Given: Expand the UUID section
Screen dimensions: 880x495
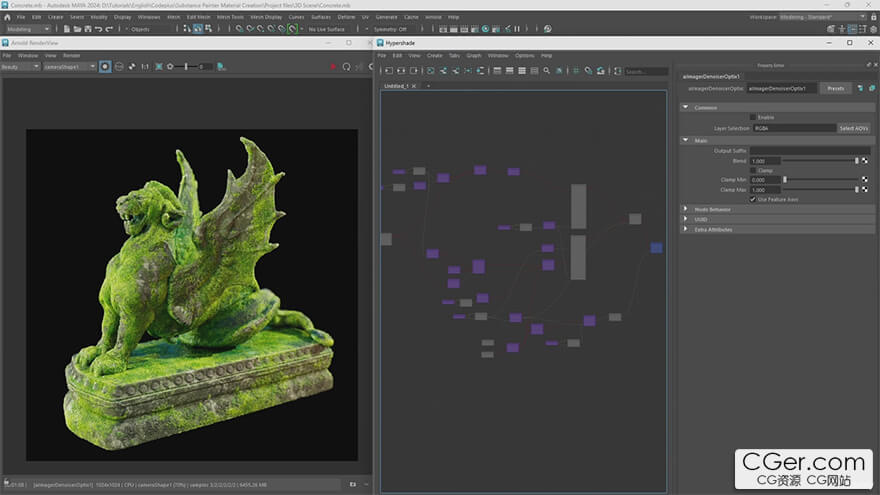Looking at the screenshot, I should click(x=685, y=219).
